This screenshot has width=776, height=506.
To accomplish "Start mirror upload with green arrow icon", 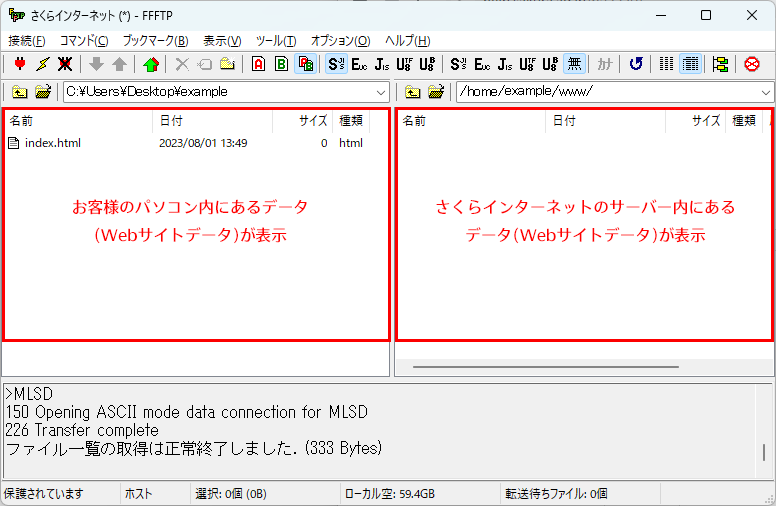I will [151, 64].
